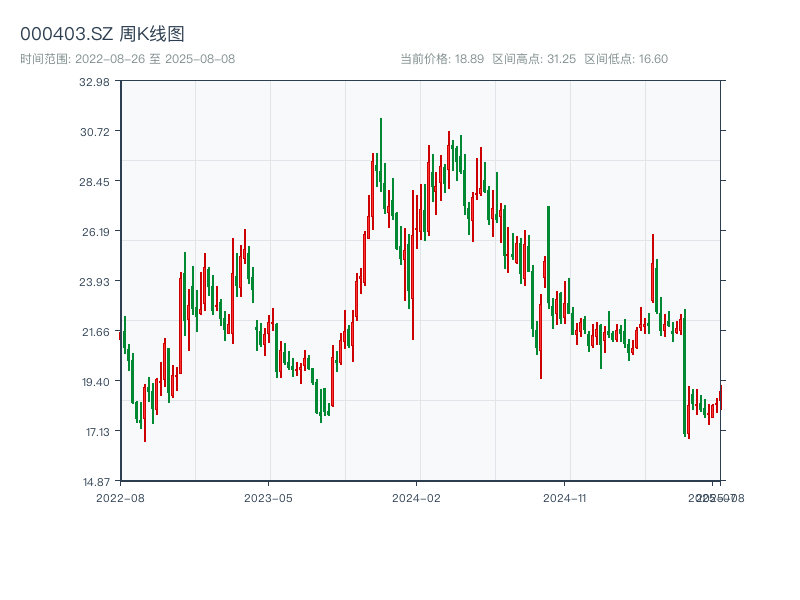The height and width of the screenshot is (600, 800).
Task: Click the long green crash candle in 2025
Action: [x=685, y=372]
